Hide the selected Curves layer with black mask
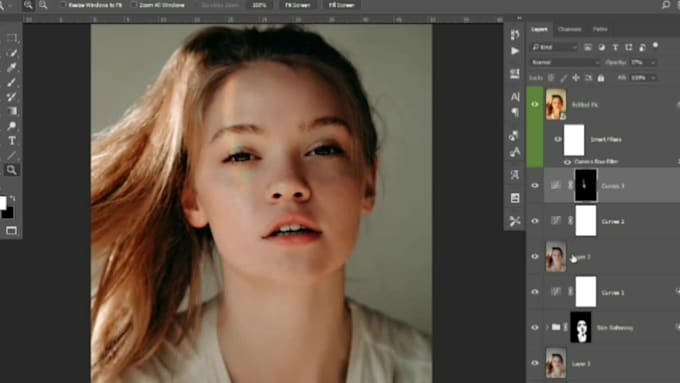This screenshot has width=680, height=383. click(535, 185)
